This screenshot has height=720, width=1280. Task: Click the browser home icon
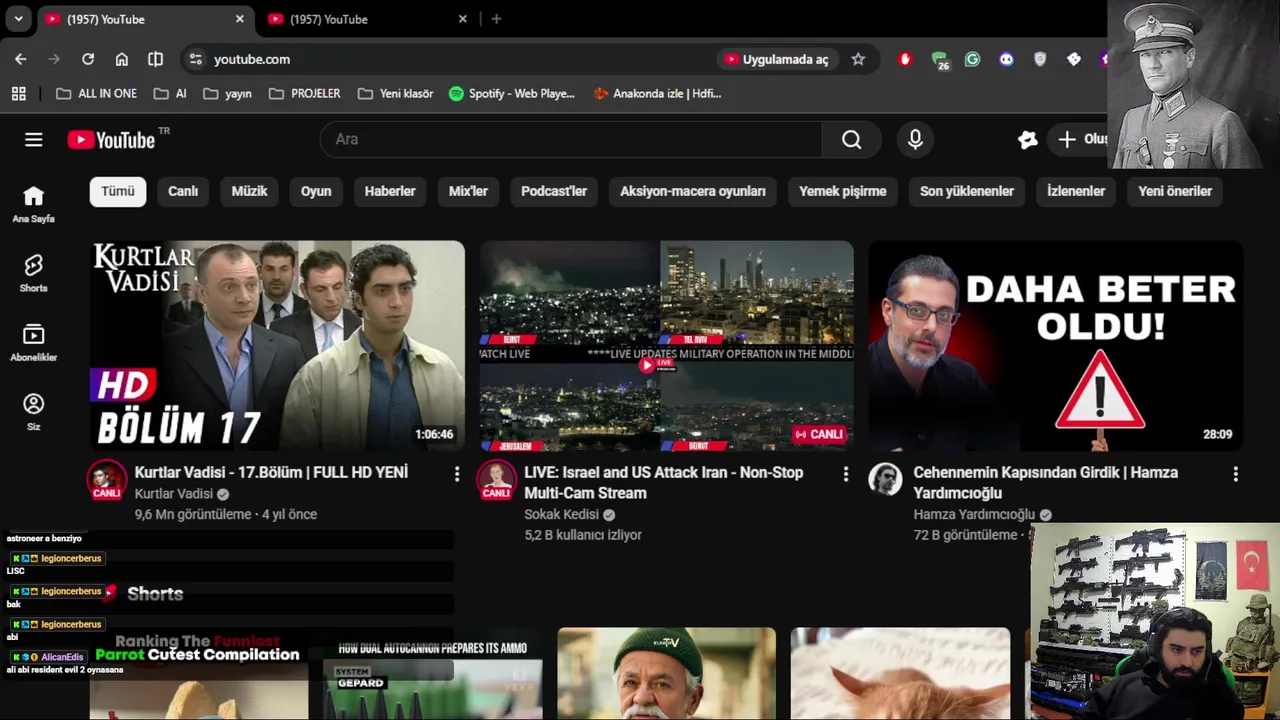point(122,59)
